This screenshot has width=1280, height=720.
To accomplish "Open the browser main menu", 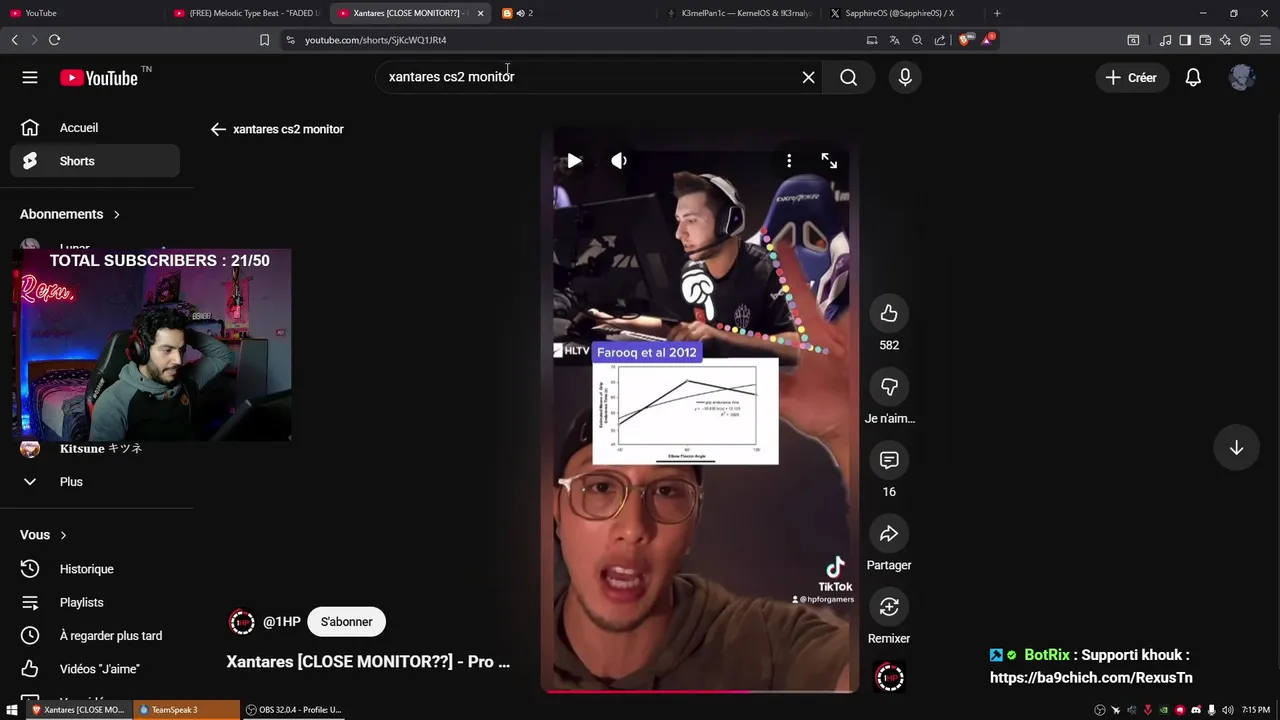I will [x=1265, y=40].
